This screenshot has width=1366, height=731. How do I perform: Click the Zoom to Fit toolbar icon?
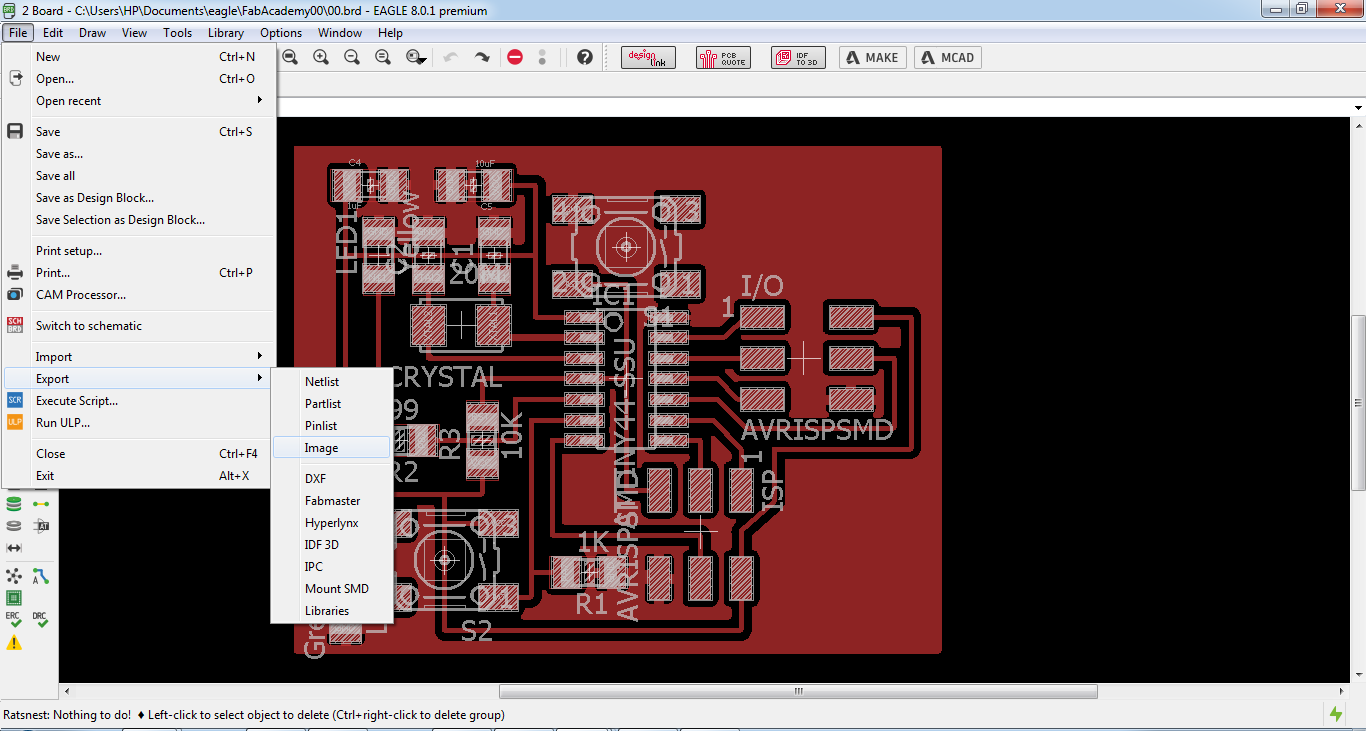(x=290, y=57)
